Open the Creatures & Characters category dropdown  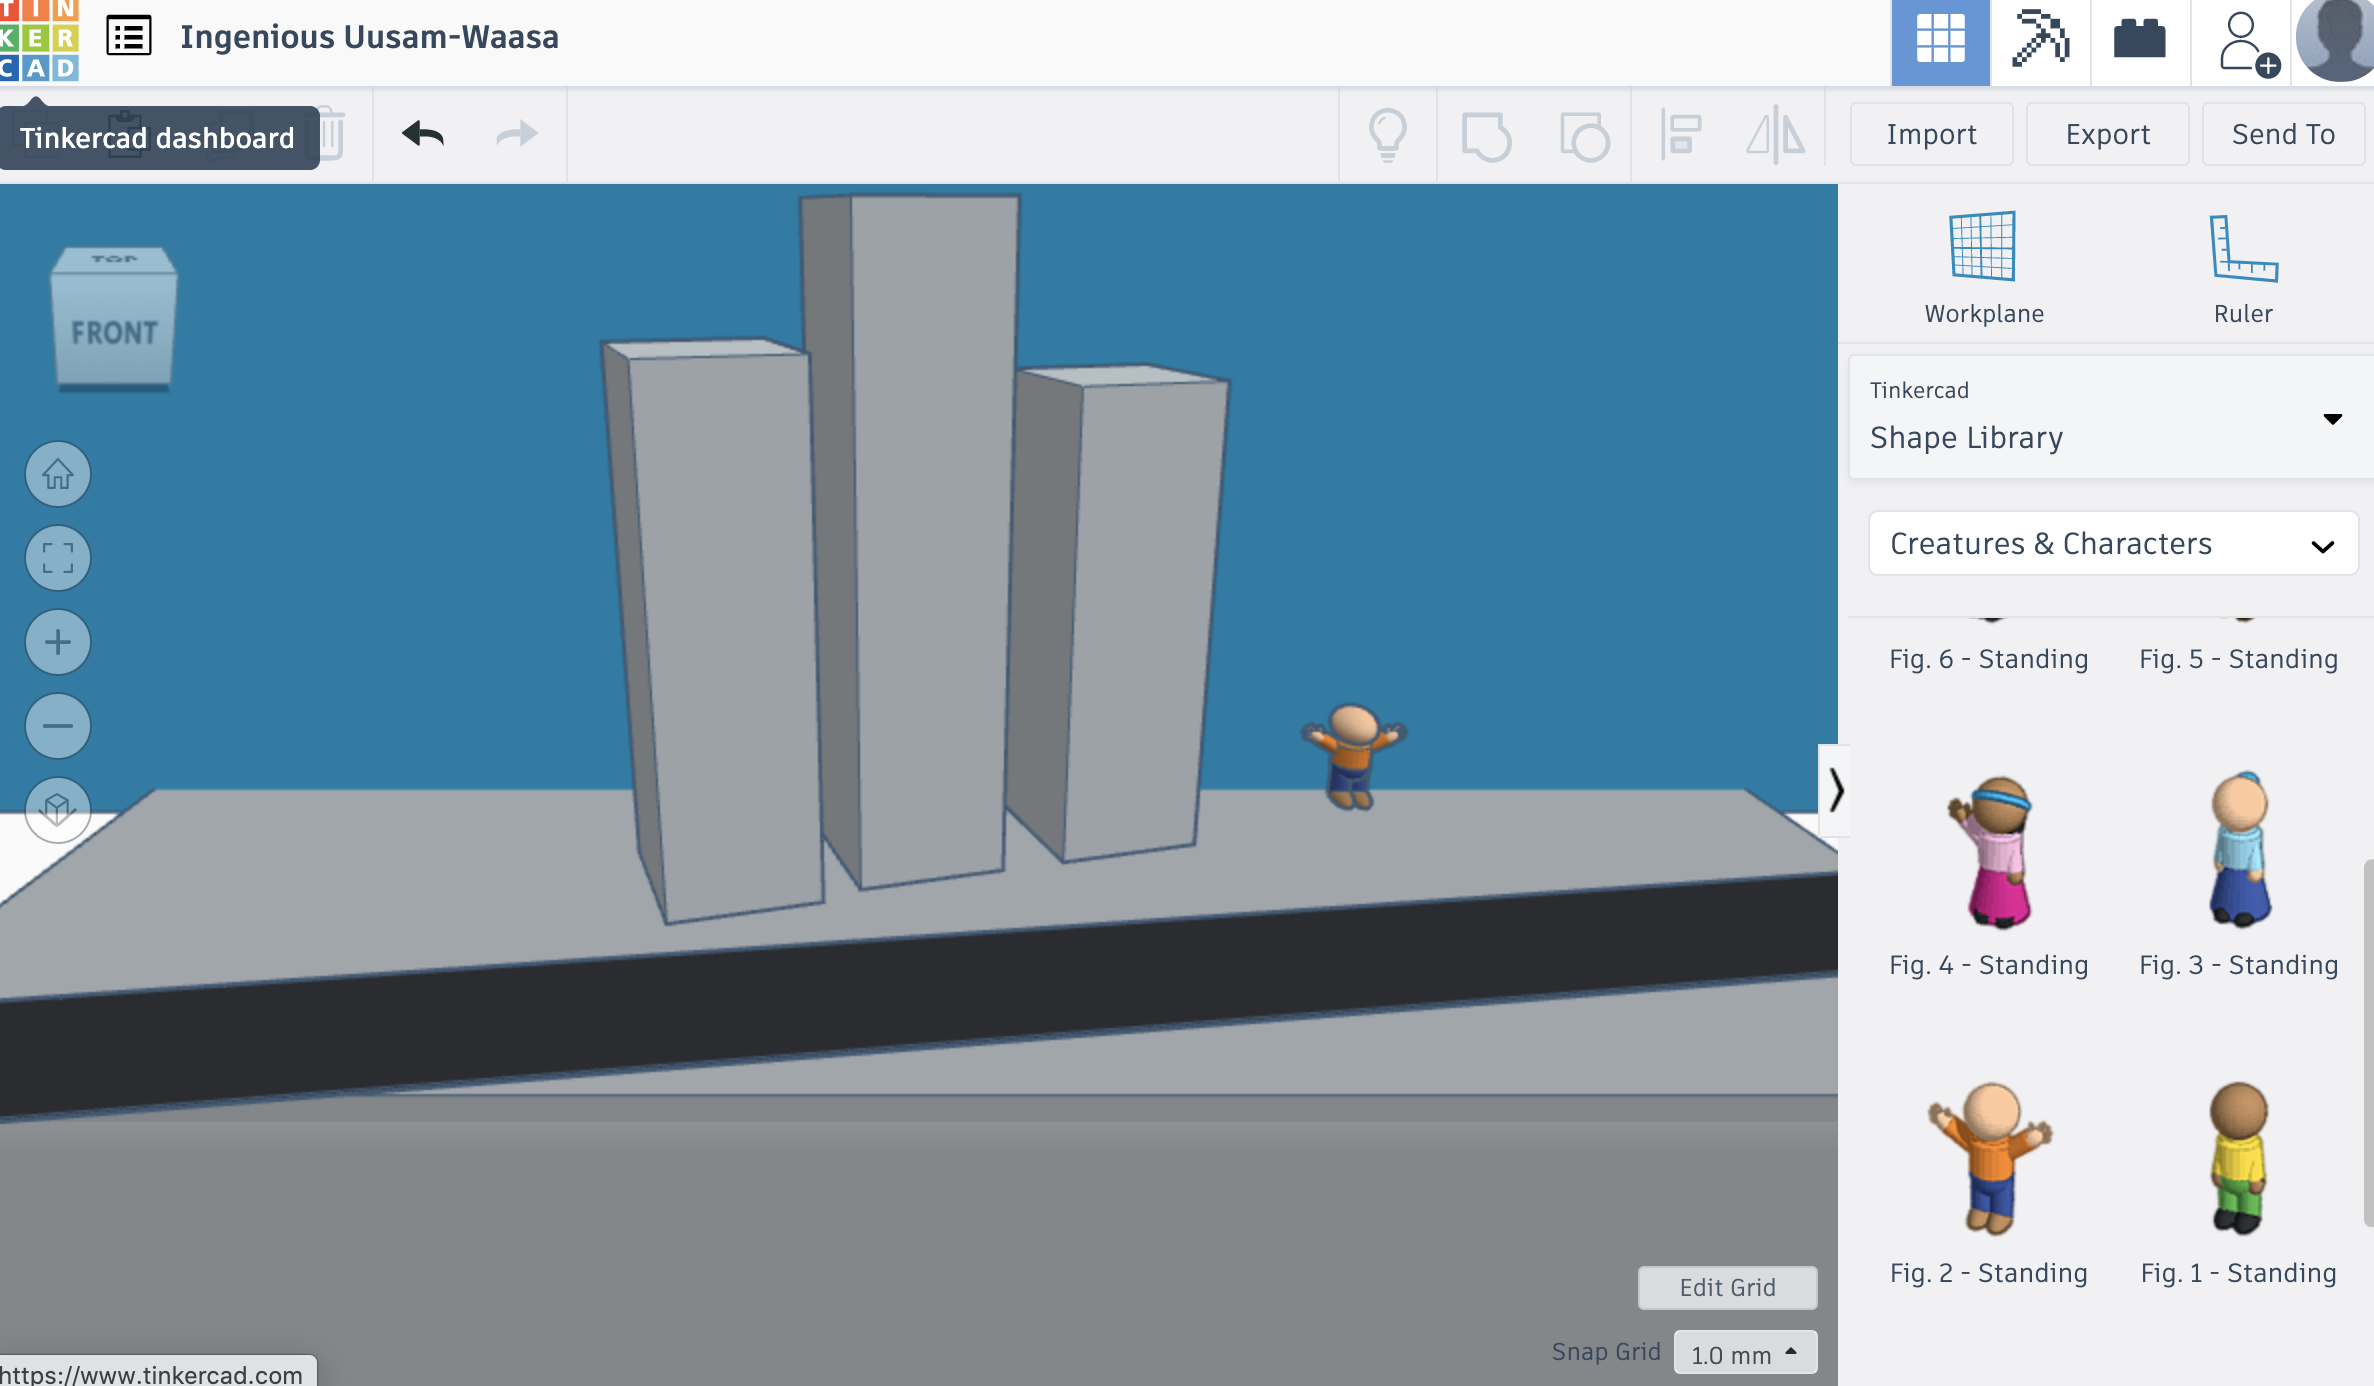pos(2112,544)
